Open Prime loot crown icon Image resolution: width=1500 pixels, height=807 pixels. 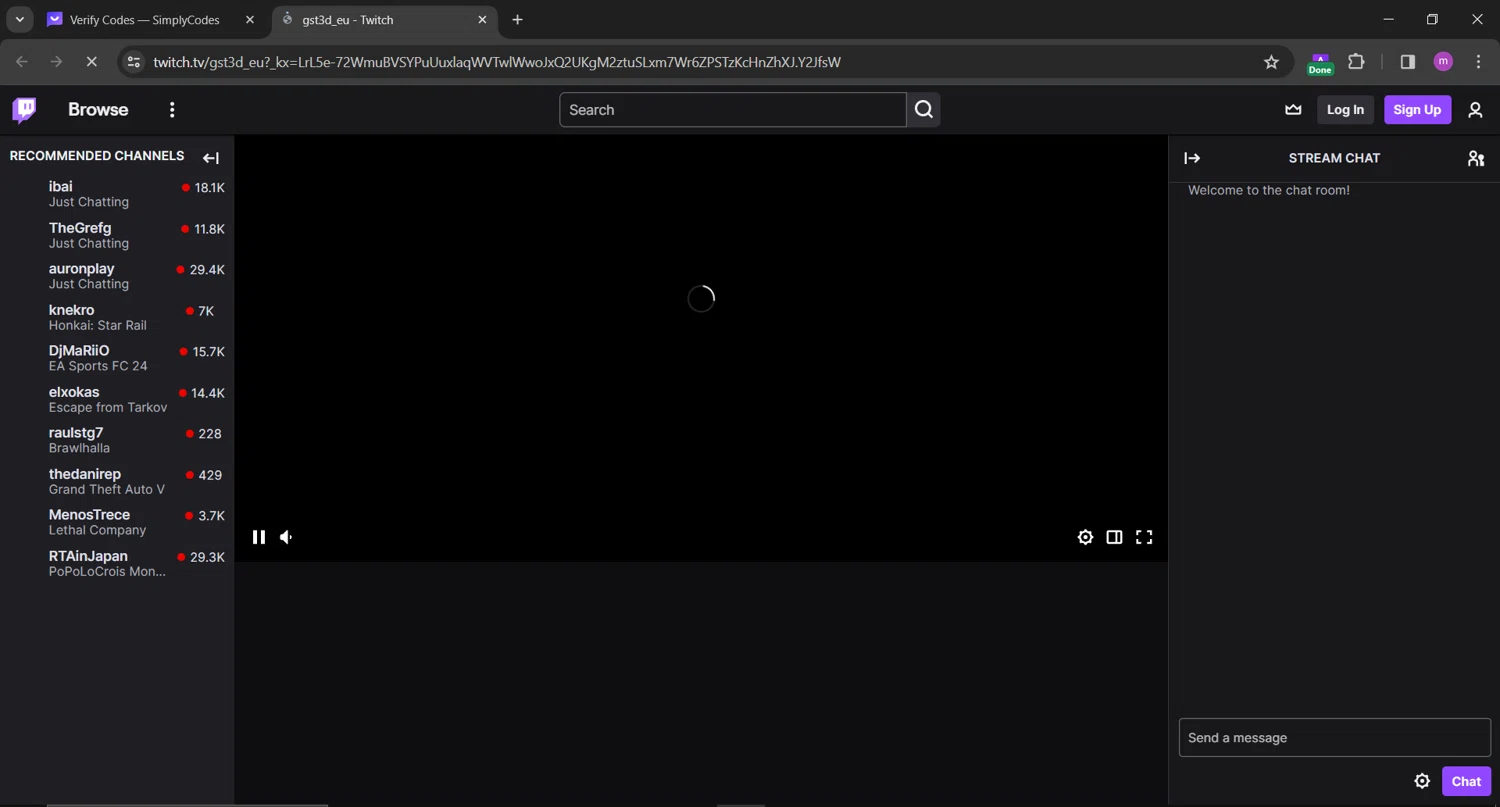pyautogui.click(x=1293, y=110)
